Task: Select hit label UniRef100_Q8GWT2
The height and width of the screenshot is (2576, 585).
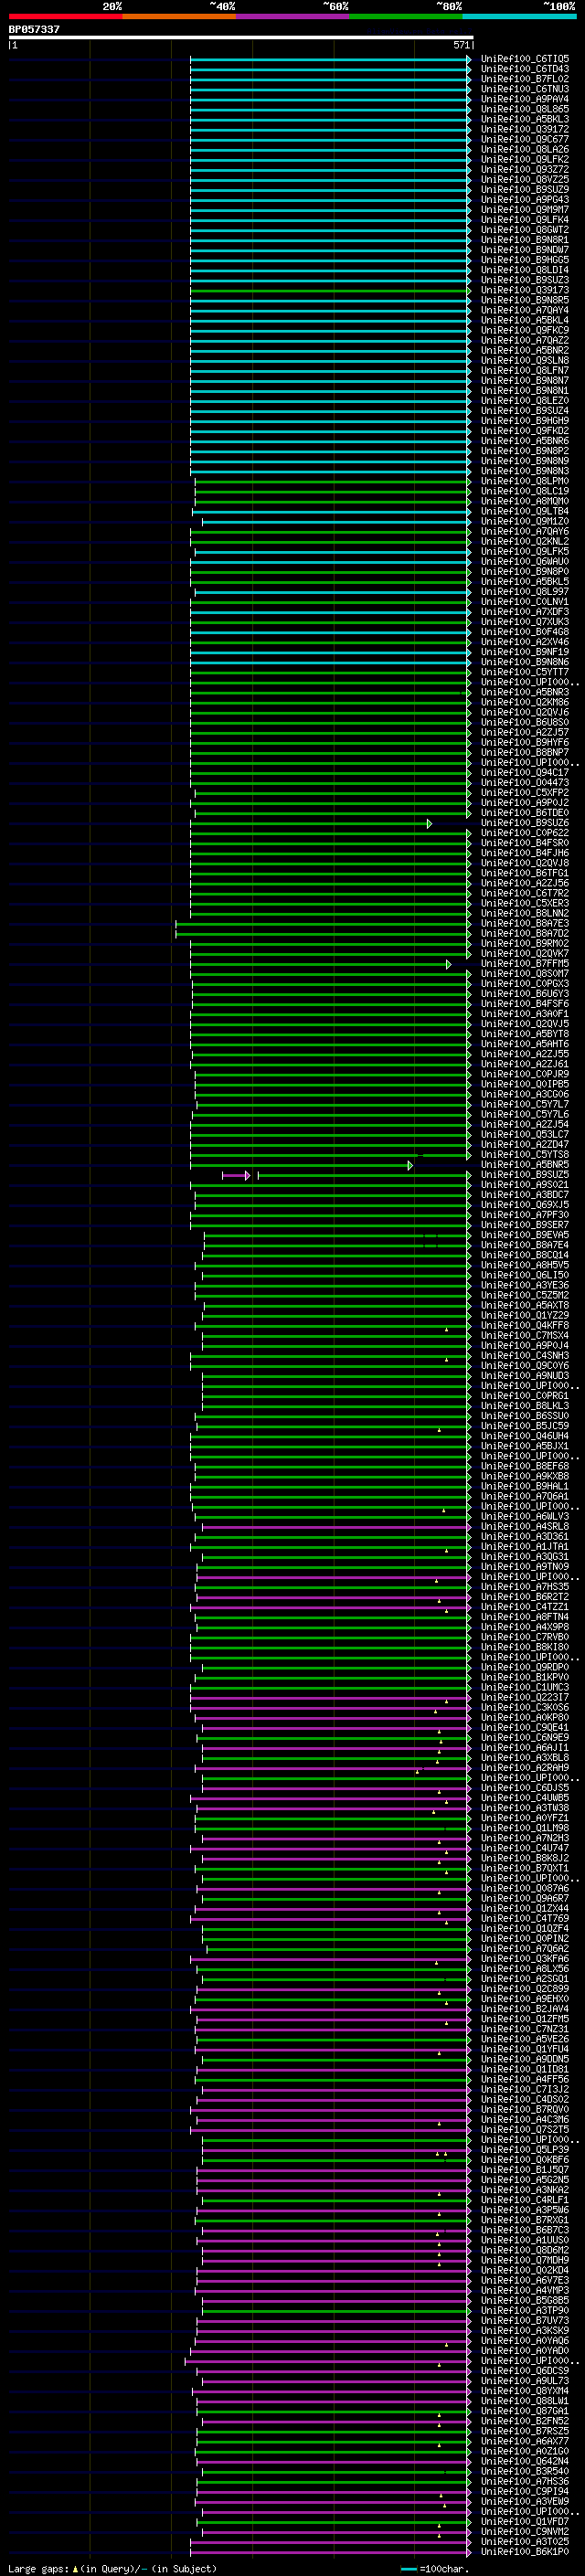Action: pos(525,230)
